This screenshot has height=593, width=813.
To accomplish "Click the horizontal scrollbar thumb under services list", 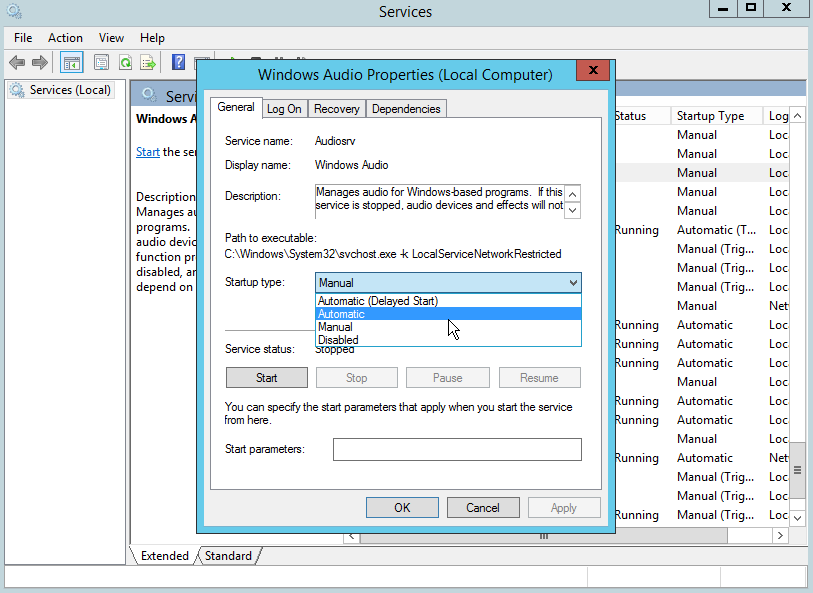I will click(544, 535).
